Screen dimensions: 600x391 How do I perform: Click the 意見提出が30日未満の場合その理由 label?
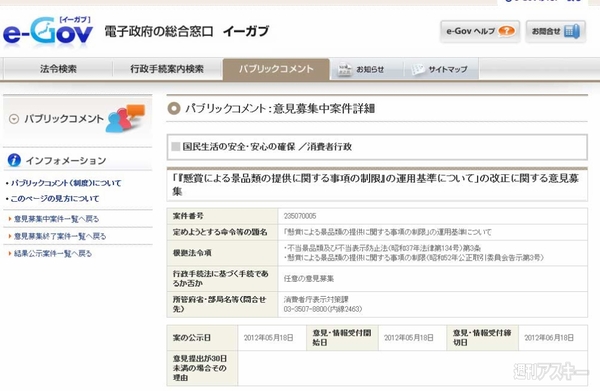[199, 368]
